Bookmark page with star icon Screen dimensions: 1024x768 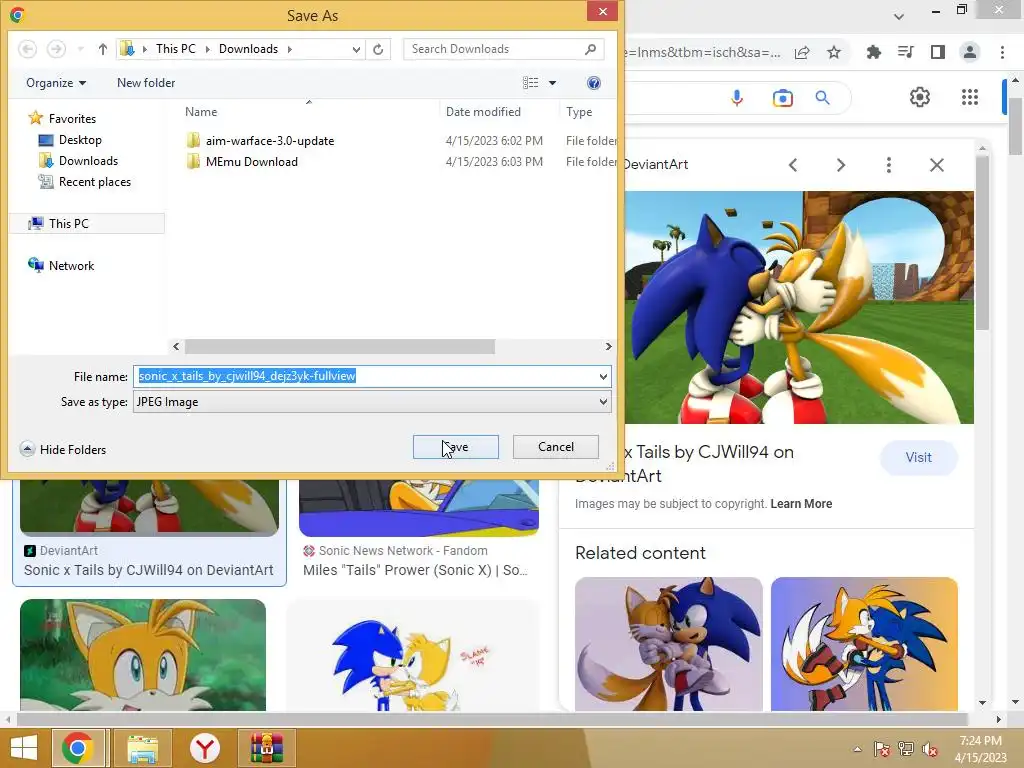(x=834, y=52)
